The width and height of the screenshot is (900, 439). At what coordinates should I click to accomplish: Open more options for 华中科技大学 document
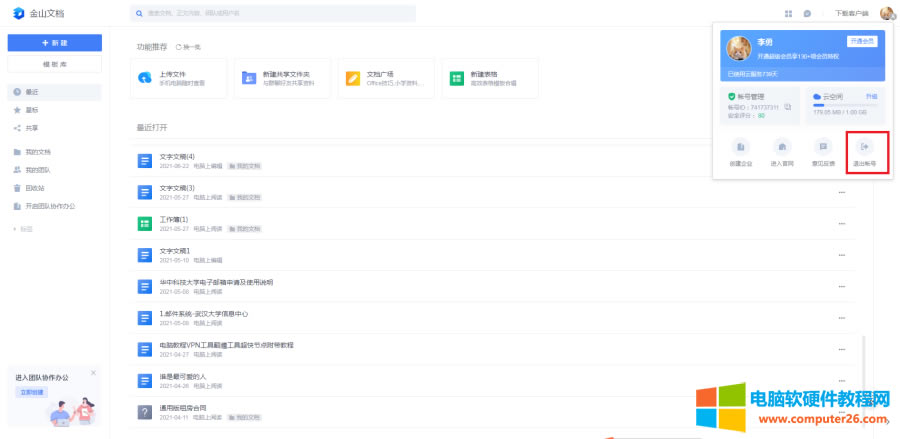click(842, 286)
